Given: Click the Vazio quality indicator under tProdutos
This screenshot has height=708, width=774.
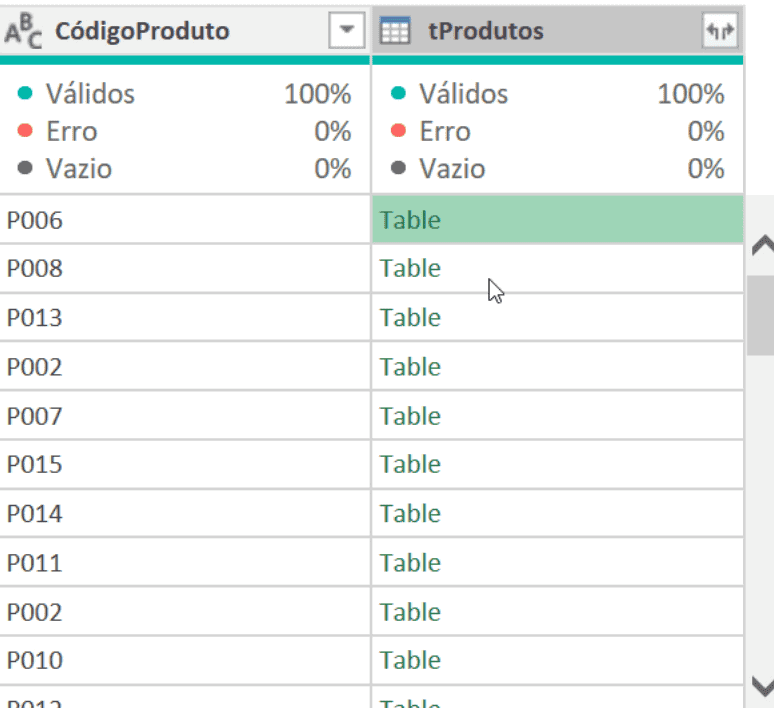Looking at the screenshot, I should coord(451,168).
